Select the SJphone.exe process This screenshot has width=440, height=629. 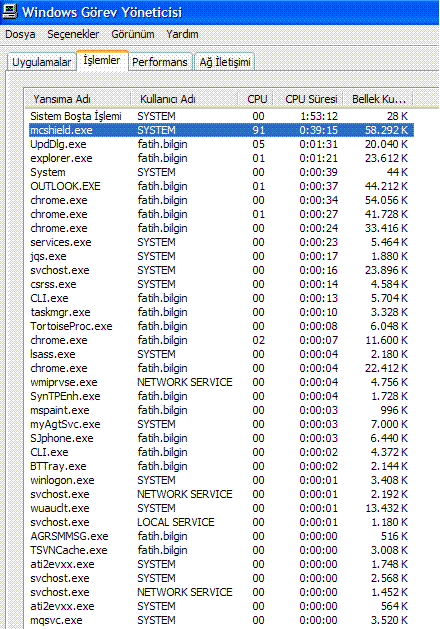click(221, 438)
